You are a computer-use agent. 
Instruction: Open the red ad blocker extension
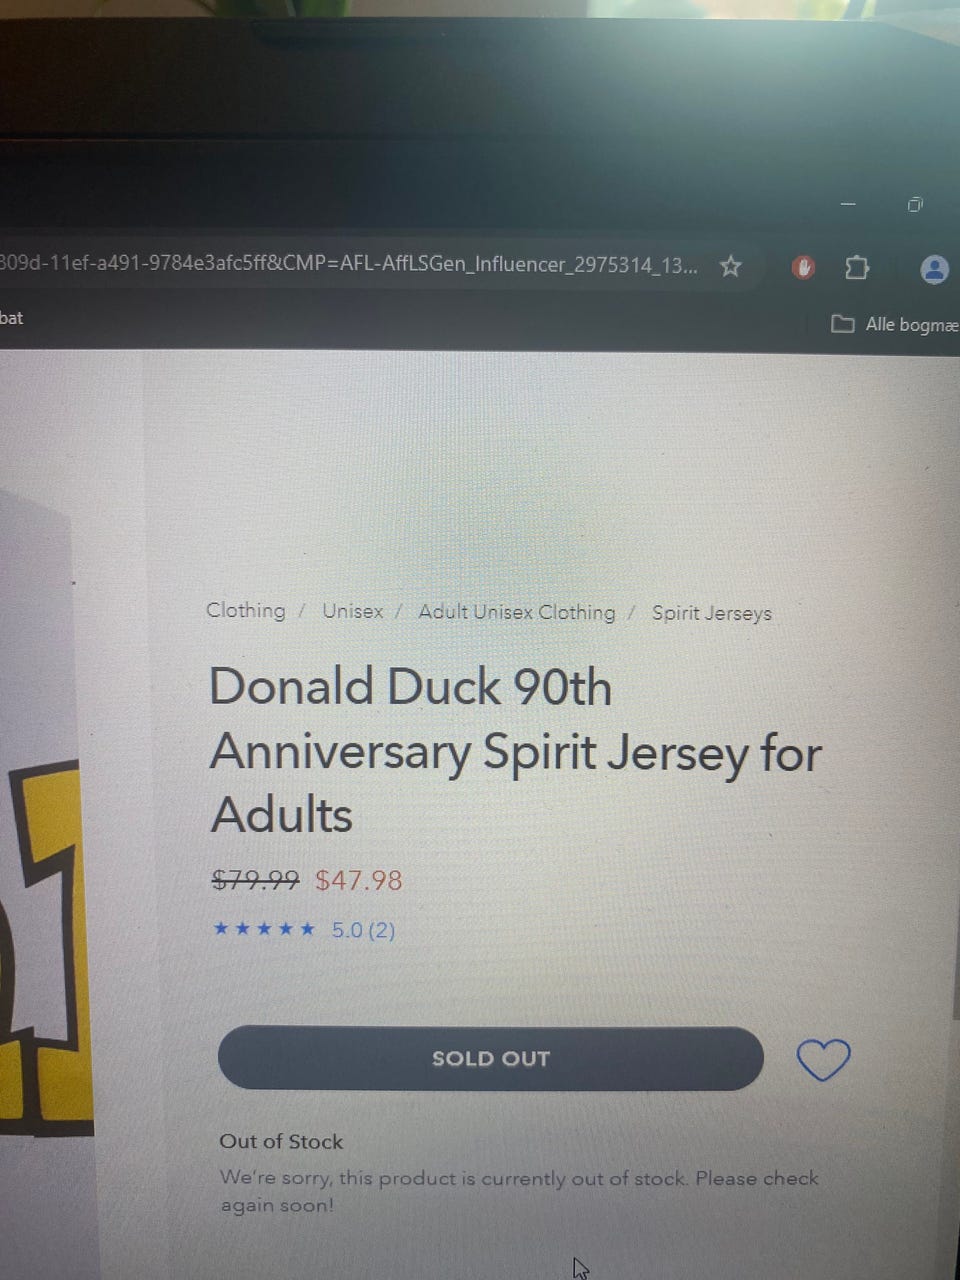coord(804,267)
